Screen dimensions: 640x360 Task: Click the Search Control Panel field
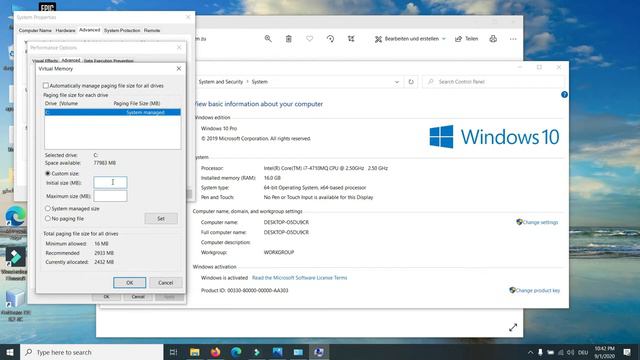click(x=493, y=82)
